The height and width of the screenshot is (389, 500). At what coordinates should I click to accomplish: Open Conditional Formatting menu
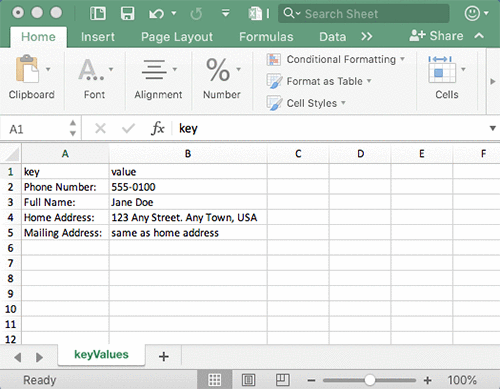point(335,59)
